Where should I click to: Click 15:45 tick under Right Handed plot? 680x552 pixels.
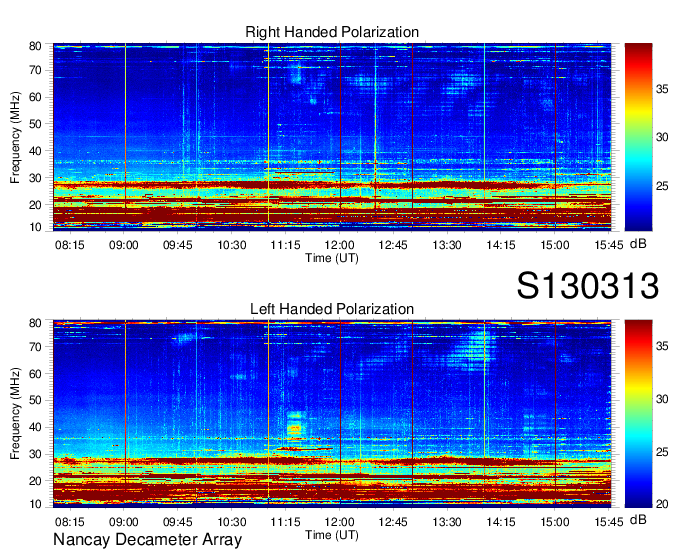click(x=609, y=245)
